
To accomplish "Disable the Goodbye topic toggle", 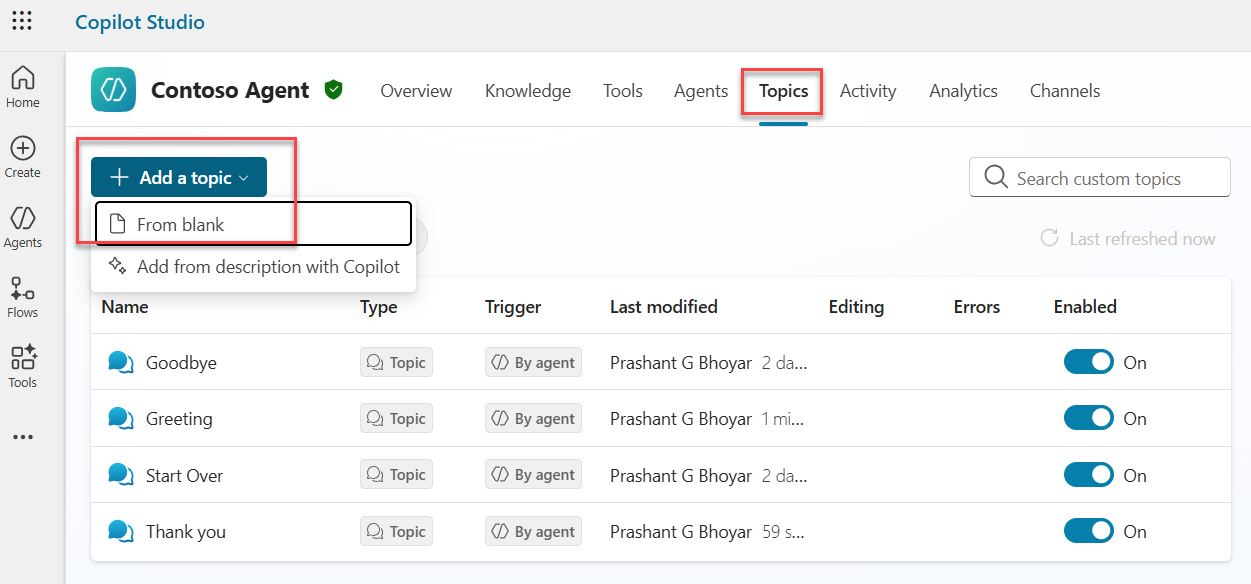I will click(1088, 362).
